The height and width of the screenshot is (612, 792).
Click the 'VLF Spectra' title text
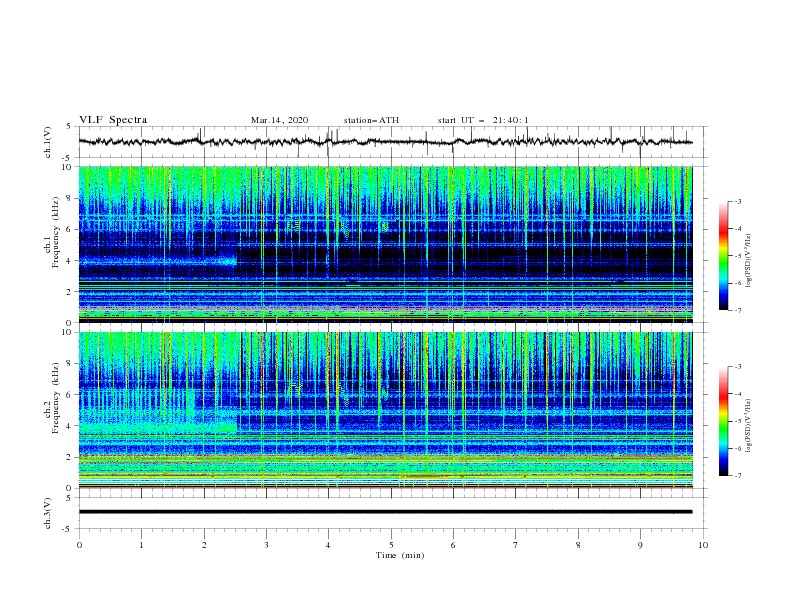pyautogui.click(x=113, y=120)
